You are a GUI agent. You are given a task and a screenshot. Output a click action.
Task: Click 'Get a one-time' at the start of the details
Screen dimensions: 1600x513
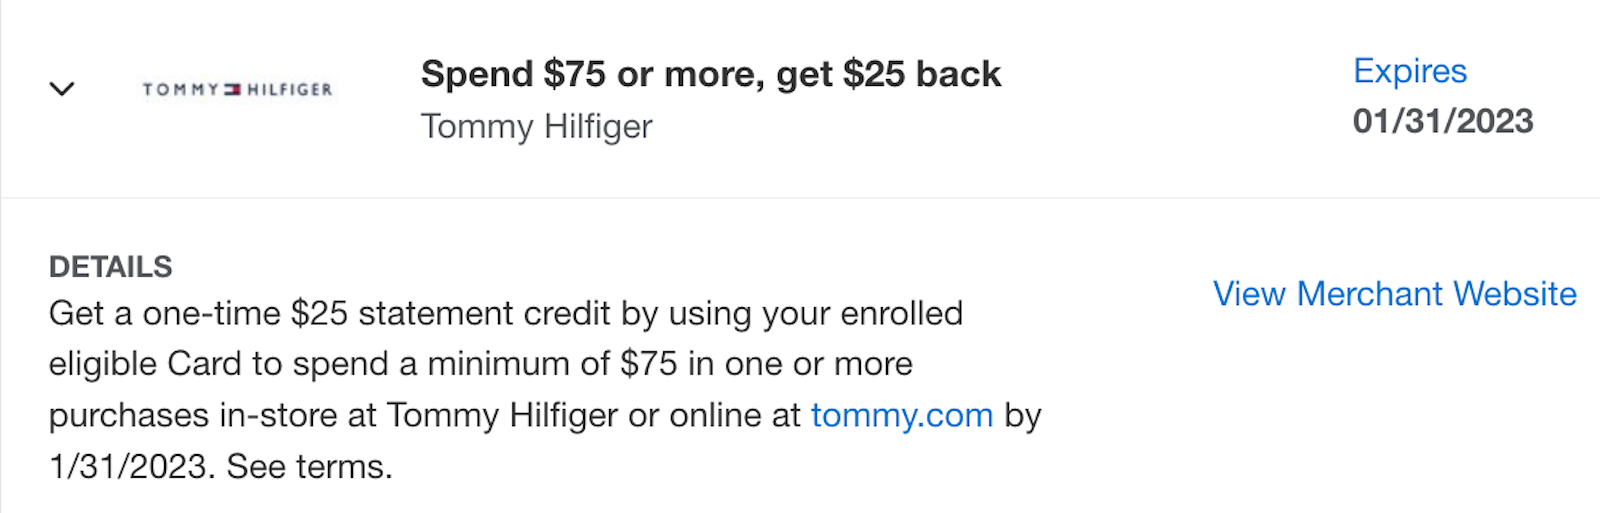coord(165,313)
